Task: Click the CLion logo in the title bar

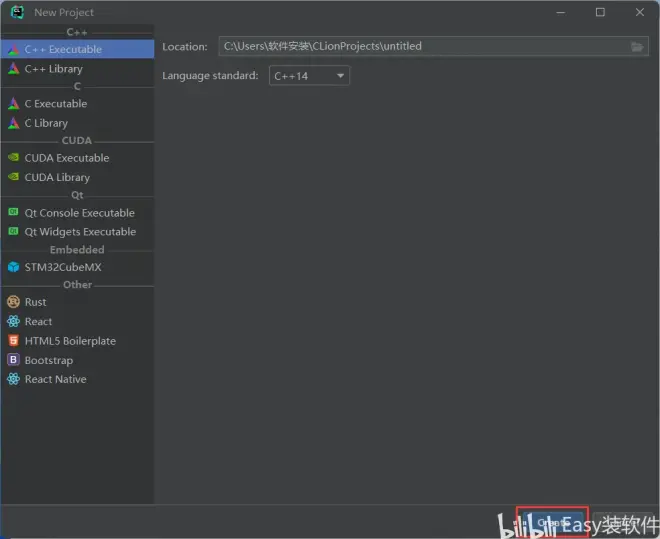Action: click(17, 12)
